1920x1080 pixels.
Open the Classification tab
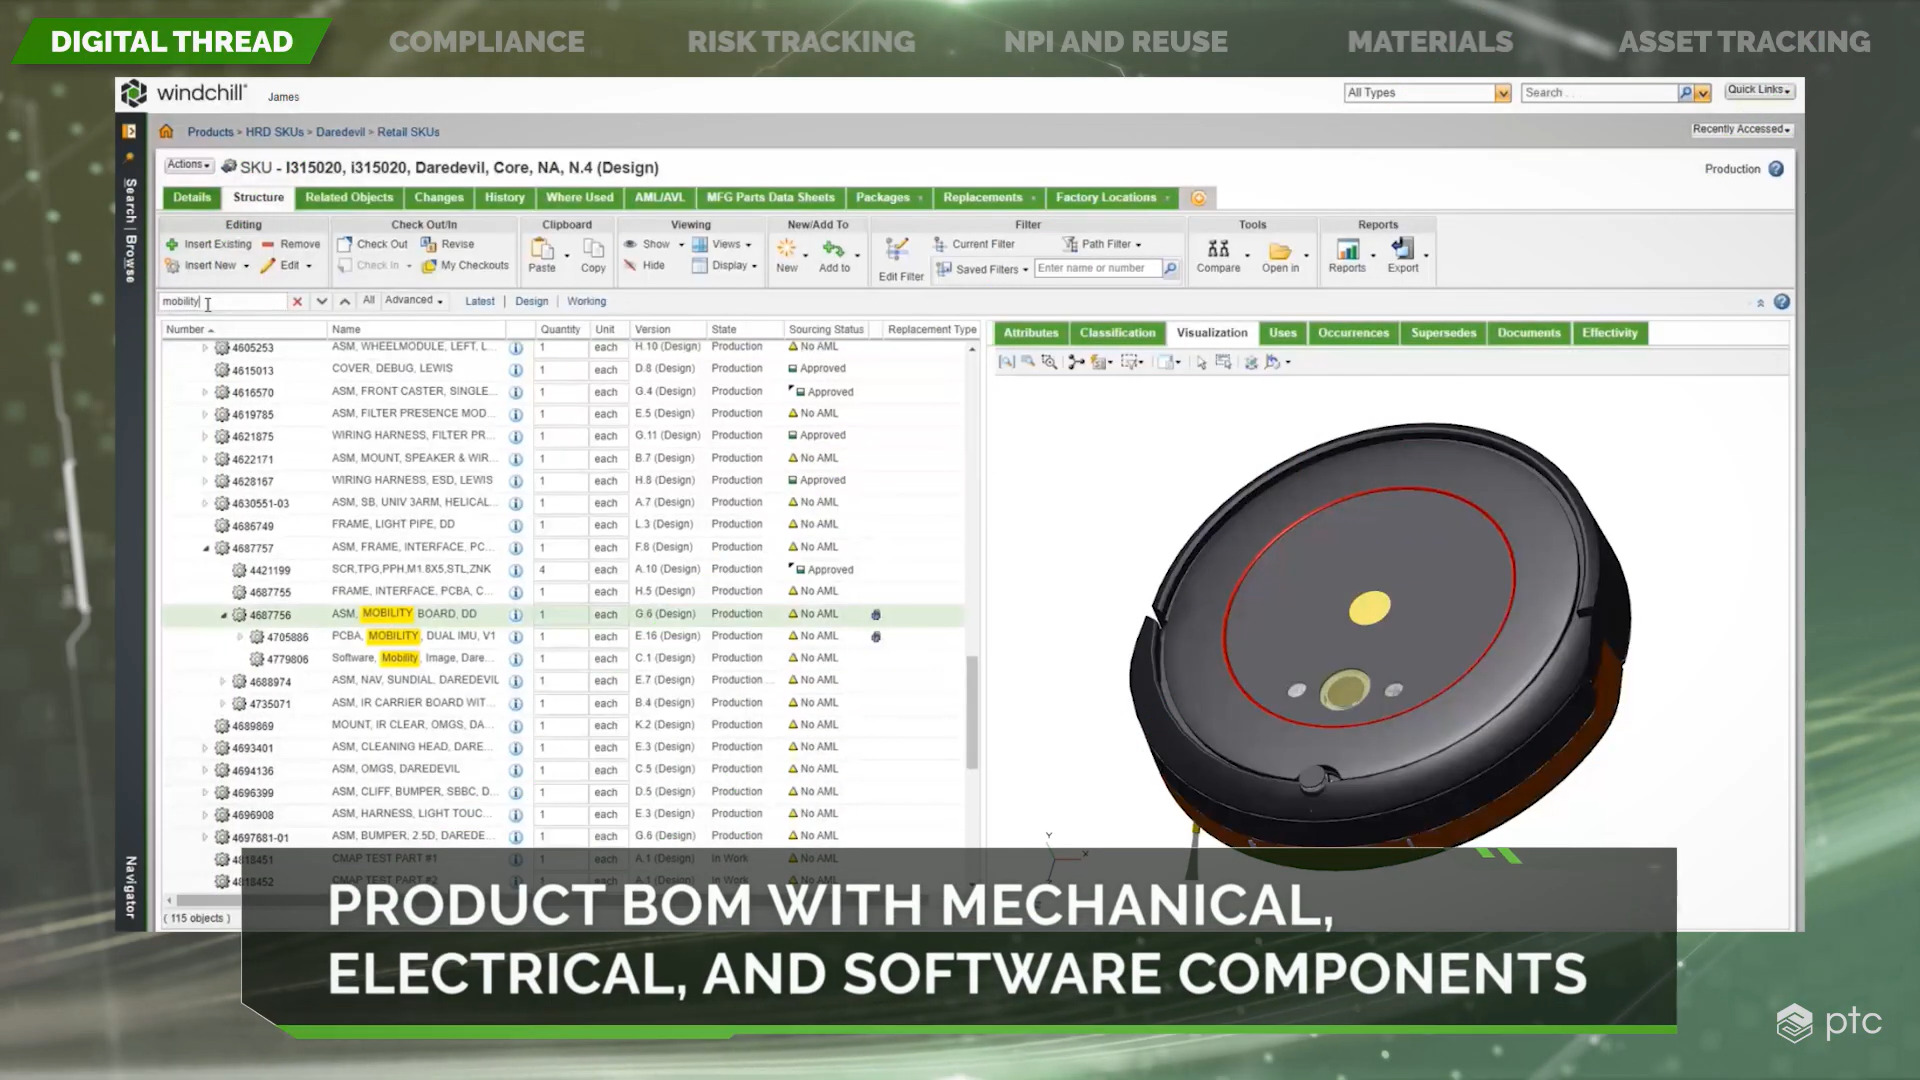click(1117, 333)
